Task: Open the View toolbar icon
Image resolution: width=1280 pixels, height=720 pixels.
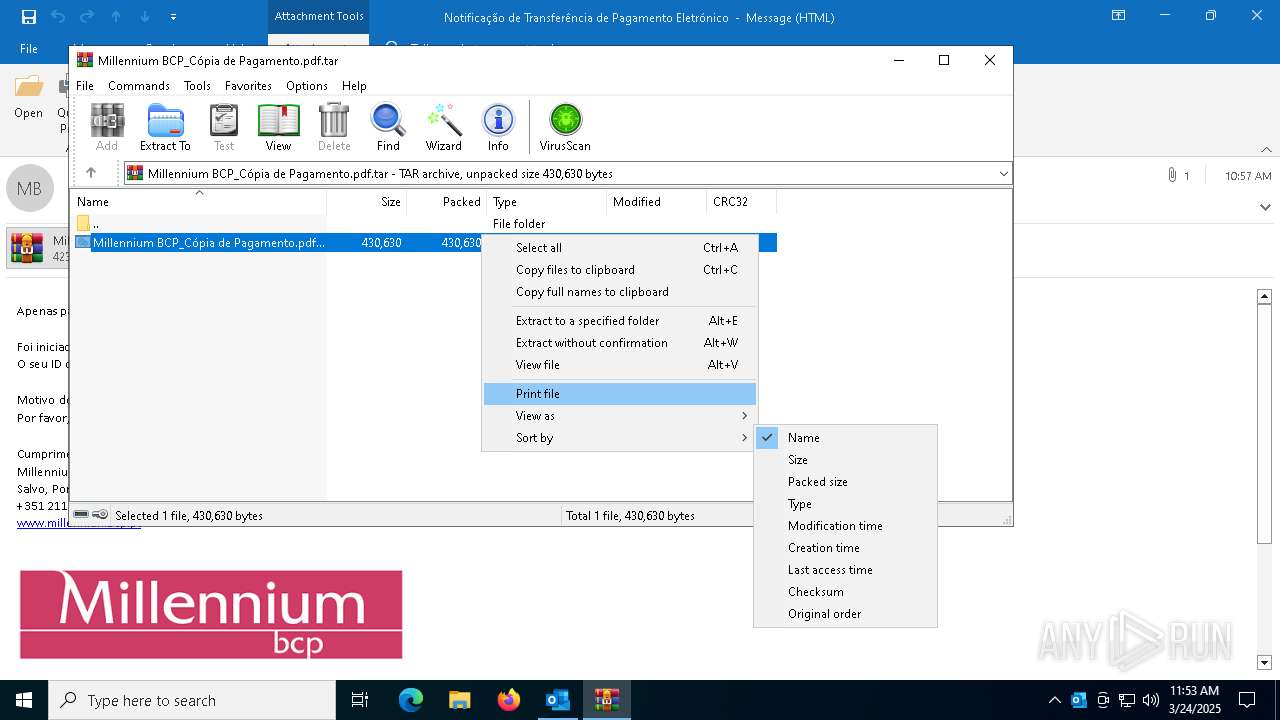Action: click(278, 127)
